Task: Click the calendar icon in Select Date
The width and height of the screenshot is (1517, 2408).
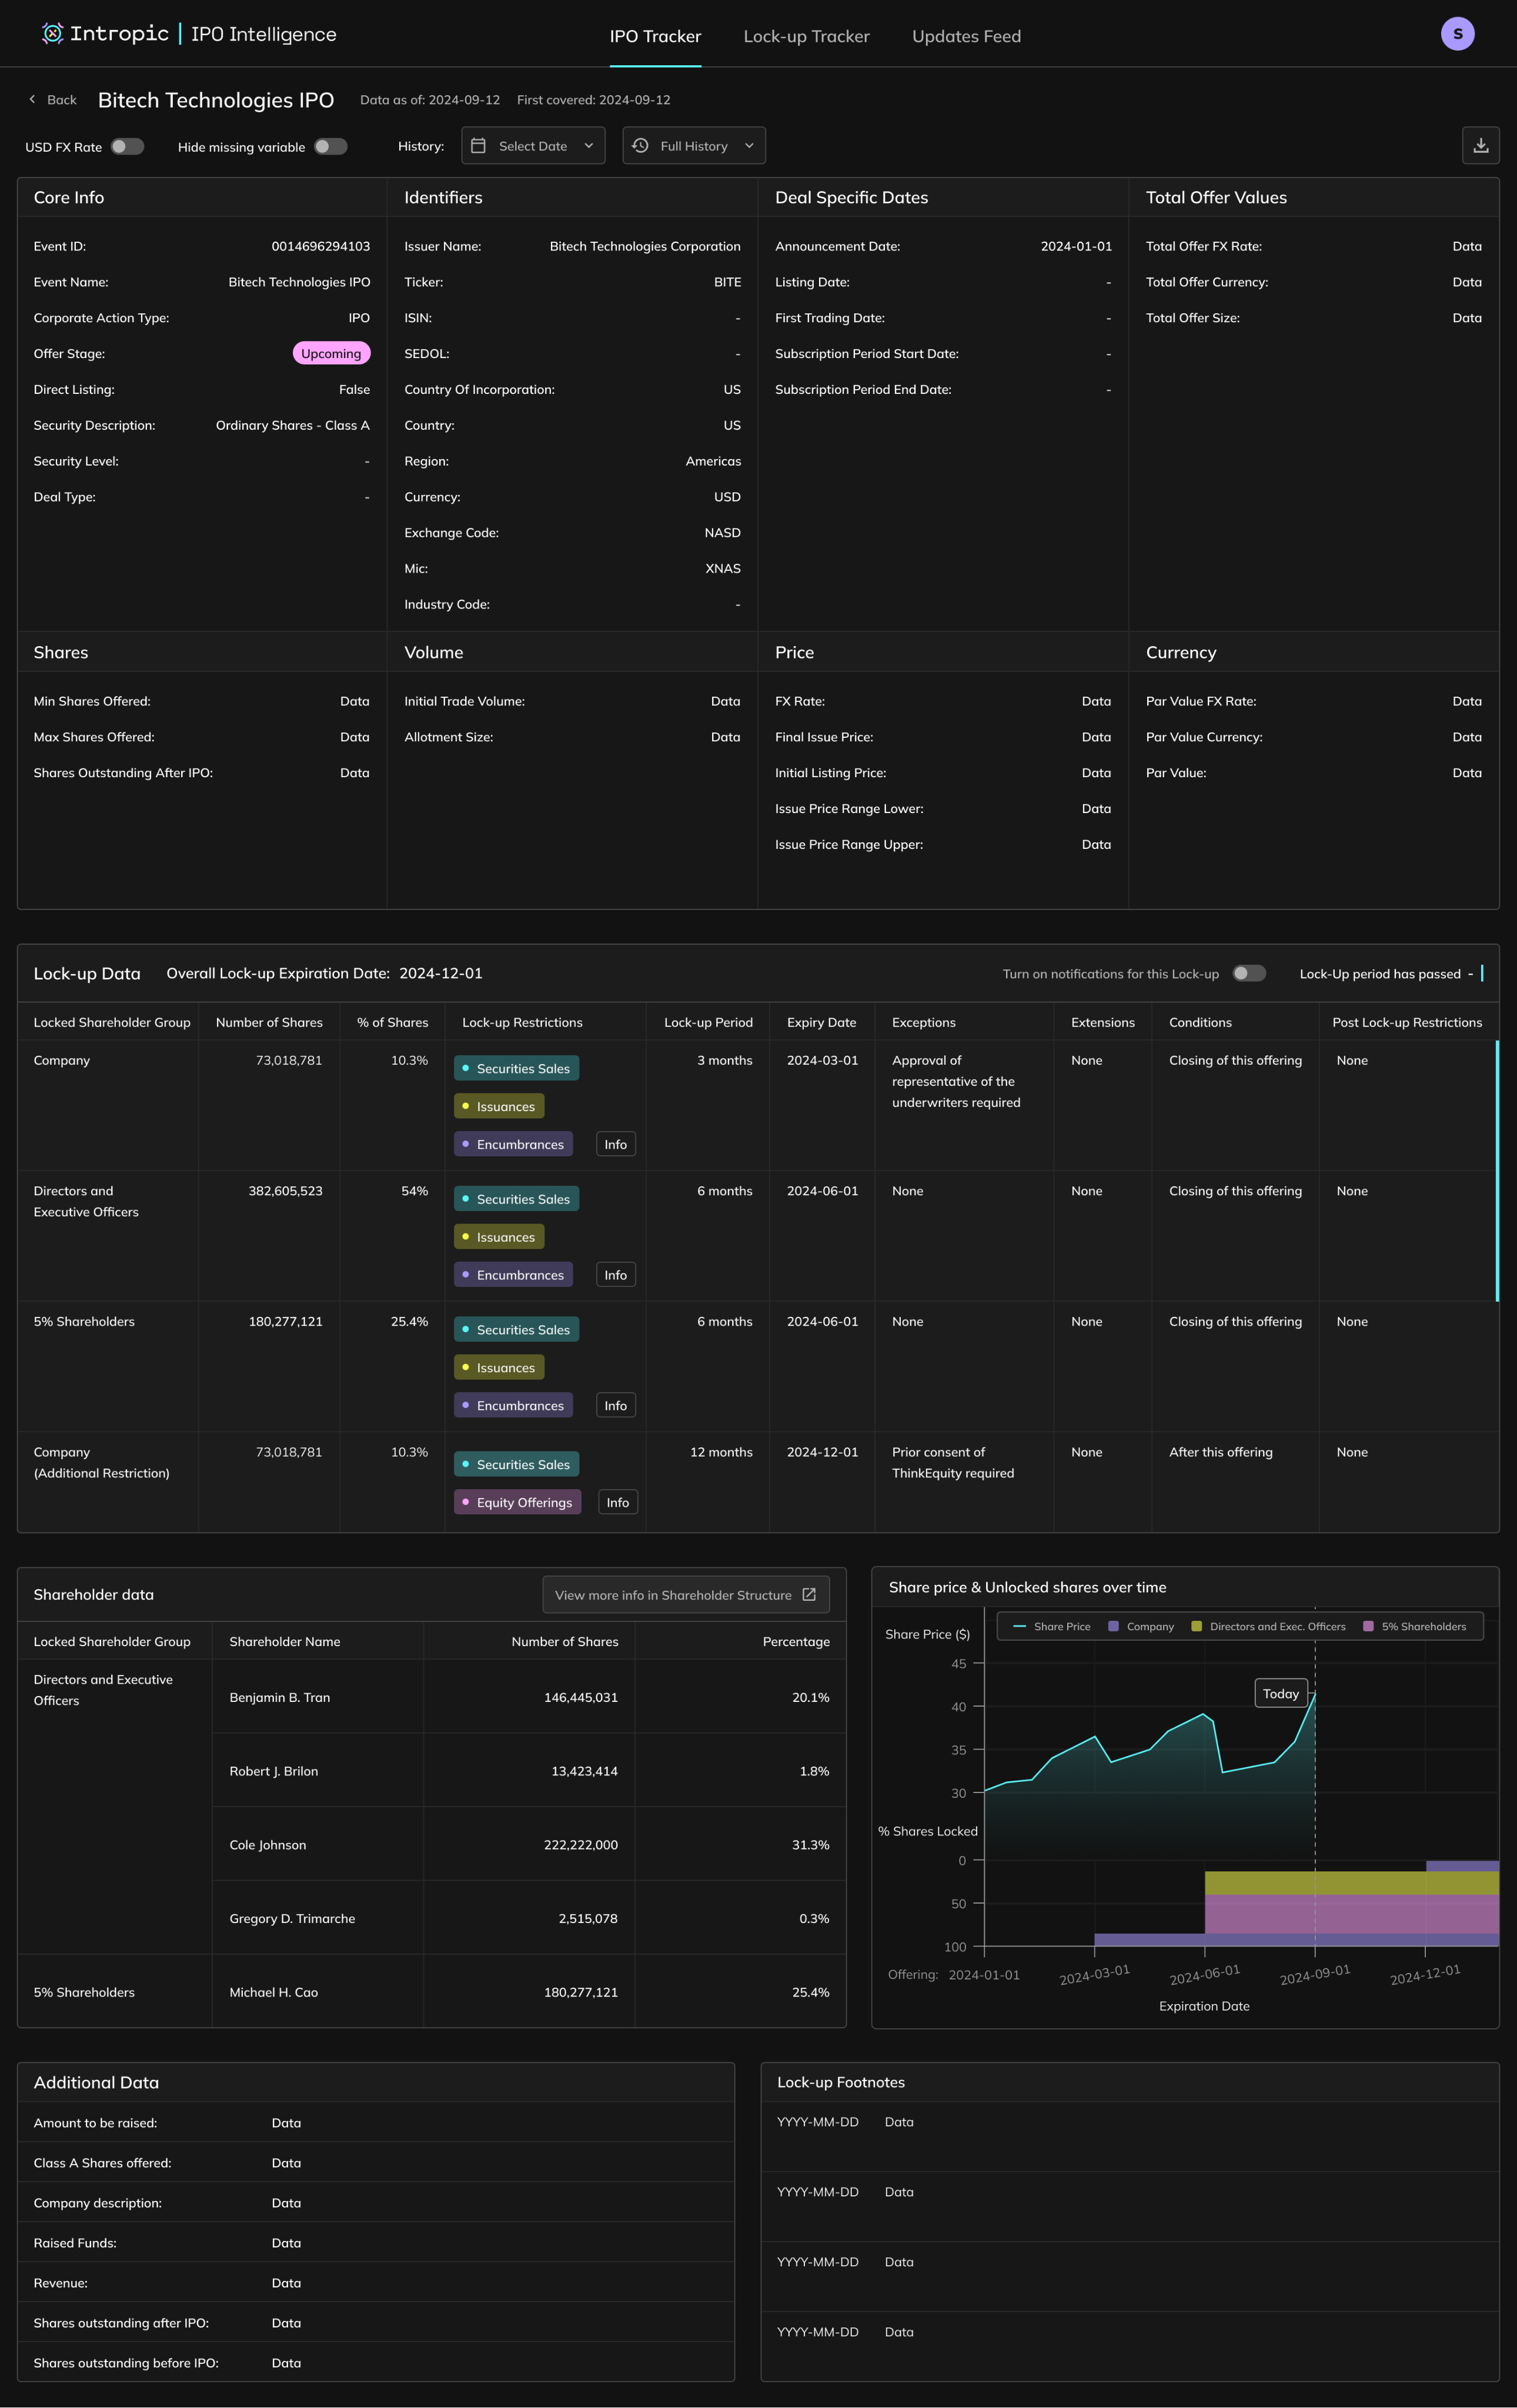Action: [x=478, y=146]
